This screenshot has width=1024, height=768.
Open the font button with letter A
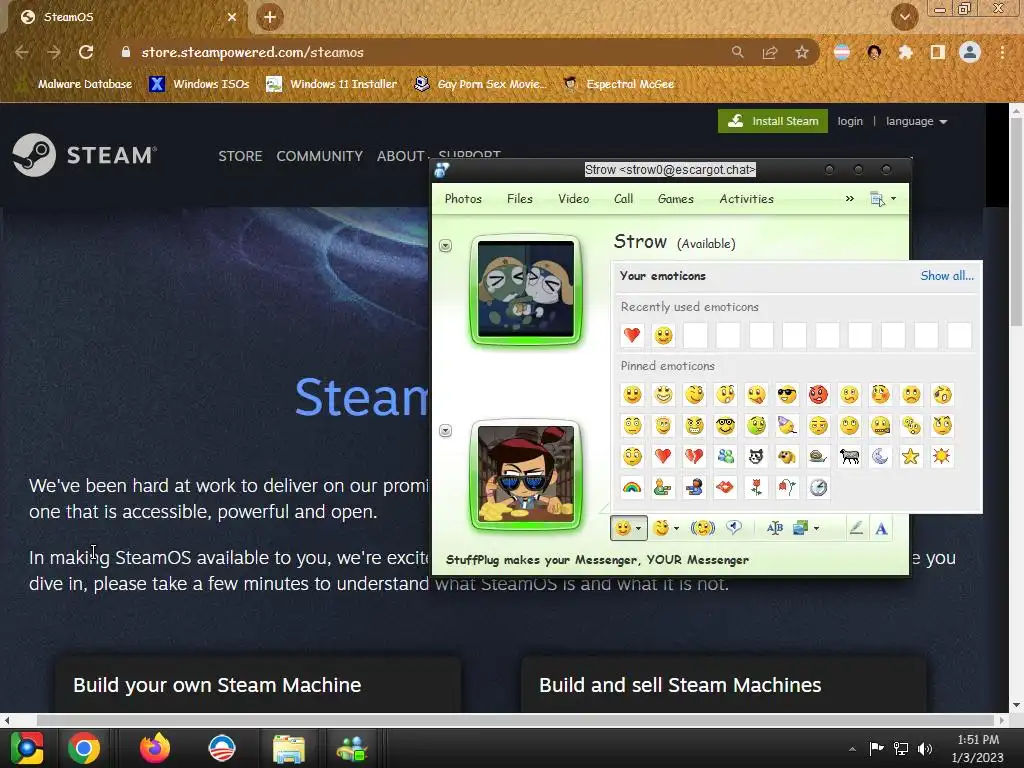[x=881, y=528]
